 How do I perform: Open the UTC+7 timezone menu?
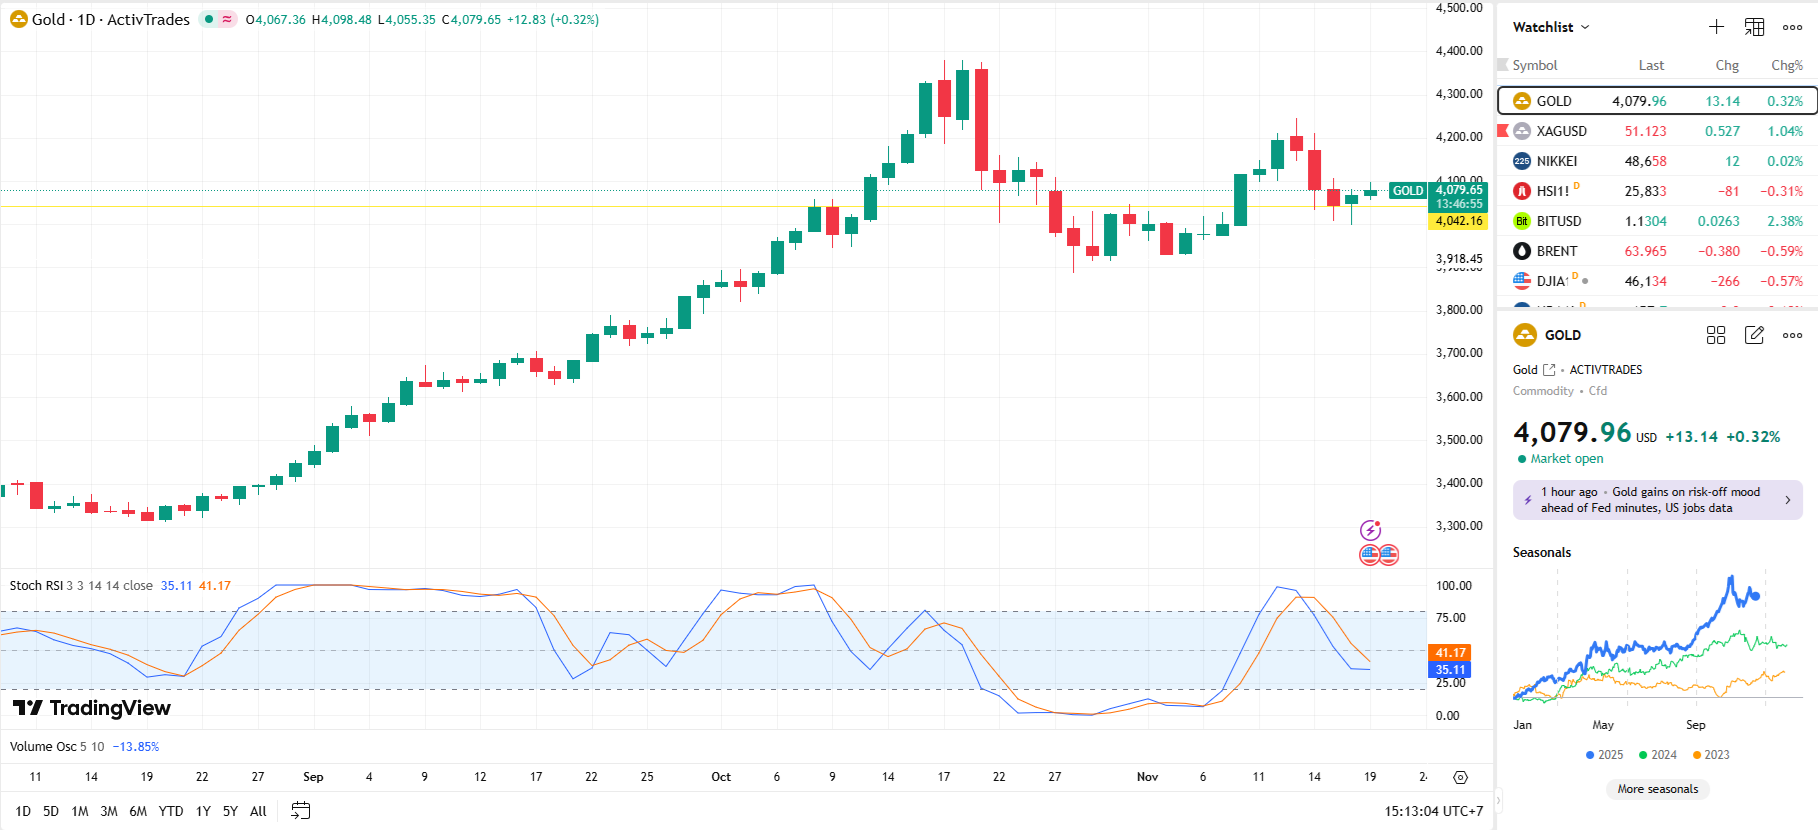tap(1433, 811)
